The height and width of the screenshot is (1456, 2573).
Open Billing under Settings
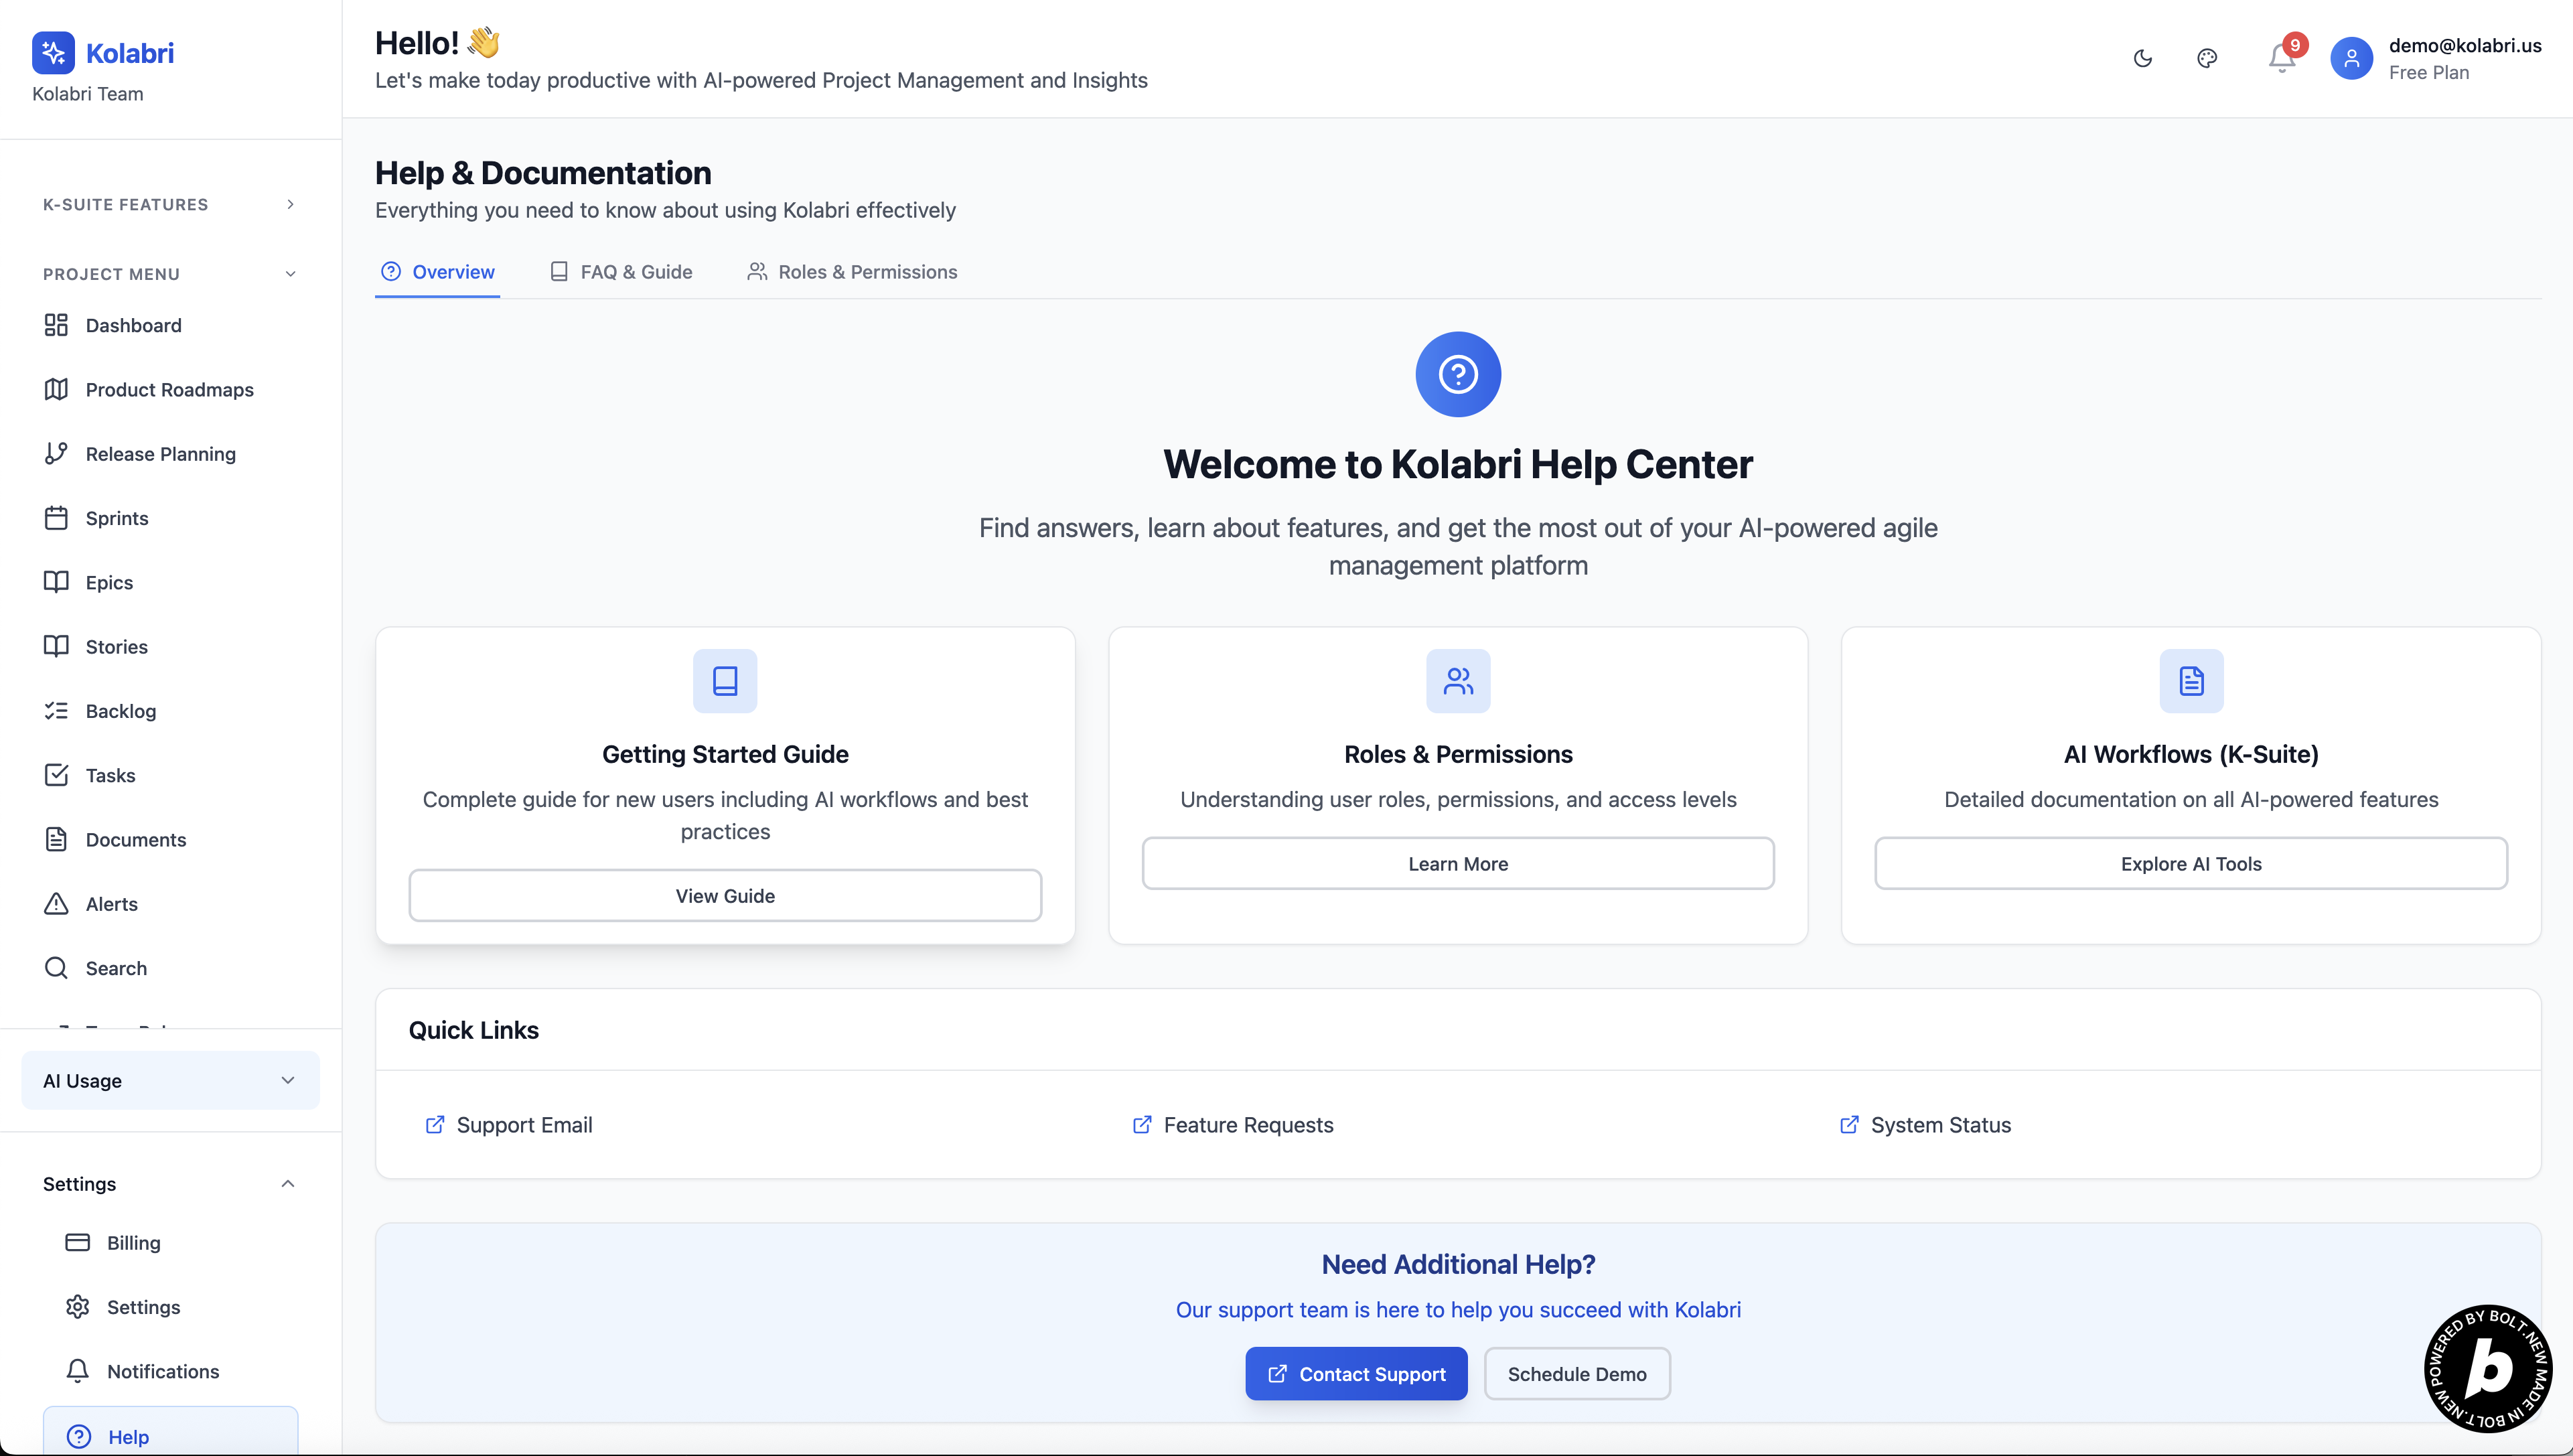click(133, 1243)
